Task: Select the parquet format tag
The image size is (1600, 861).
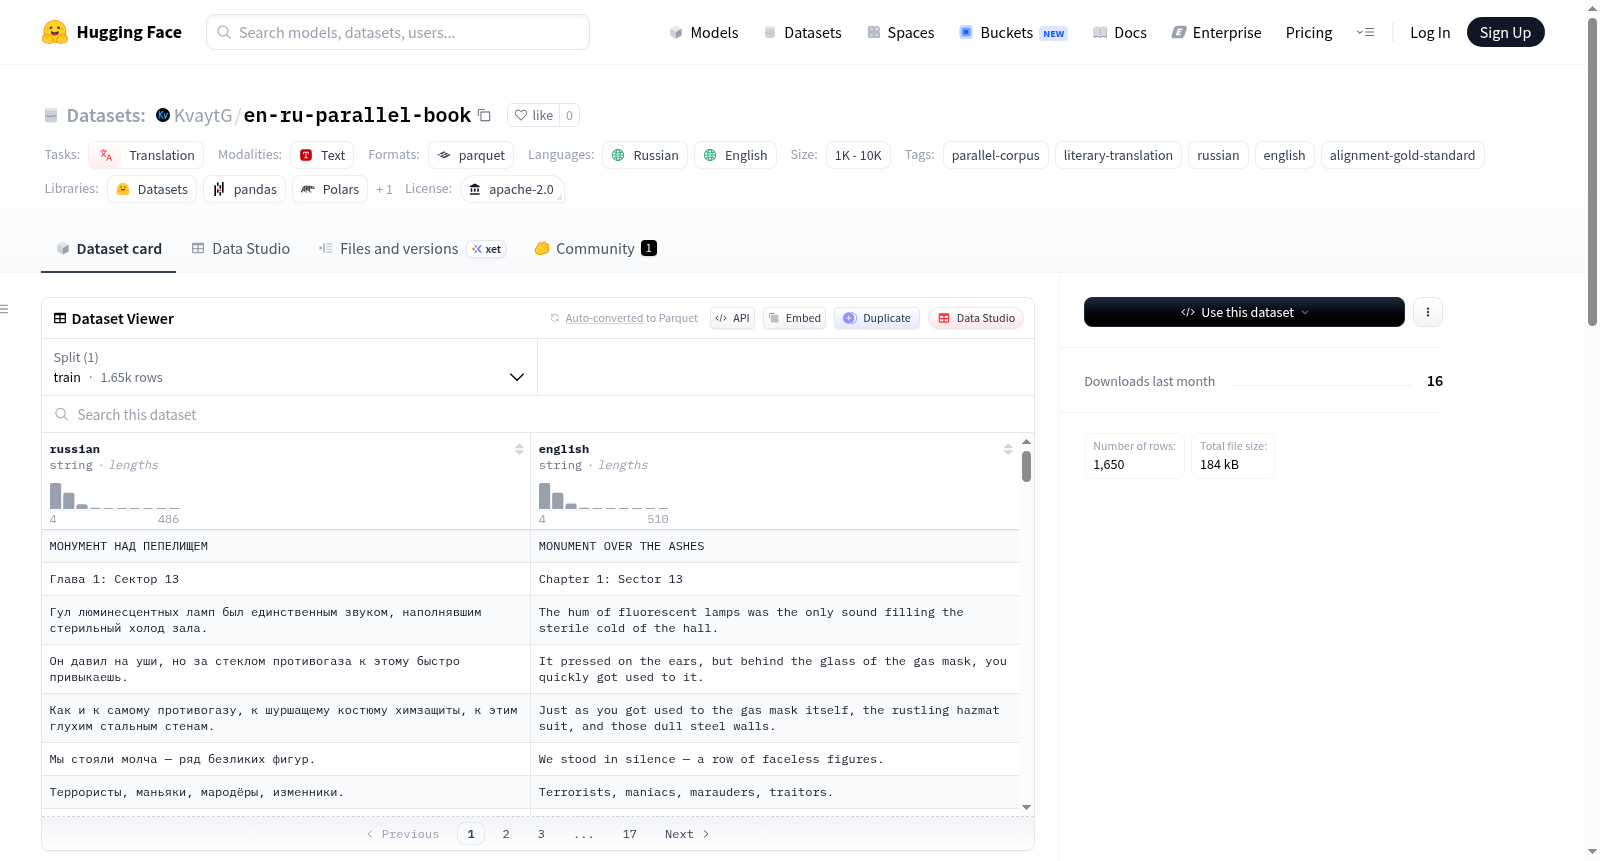Action: coord(471,155)
